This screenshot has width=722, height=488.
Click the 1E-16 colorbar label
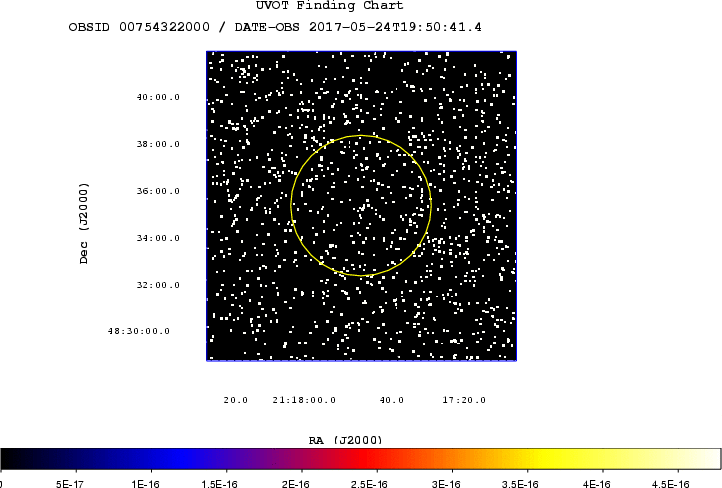click(x=145, y=483)
